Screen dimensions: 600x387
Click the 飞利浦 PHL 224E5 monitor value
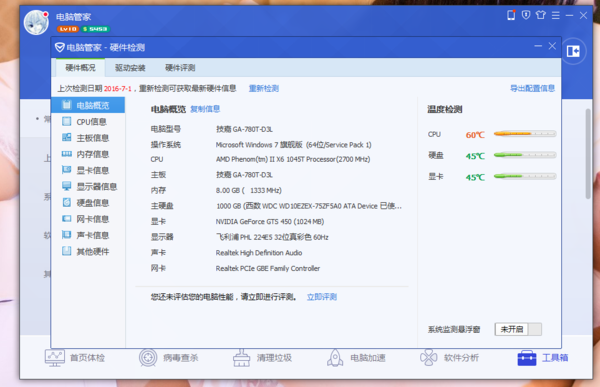tap(272, 237)
